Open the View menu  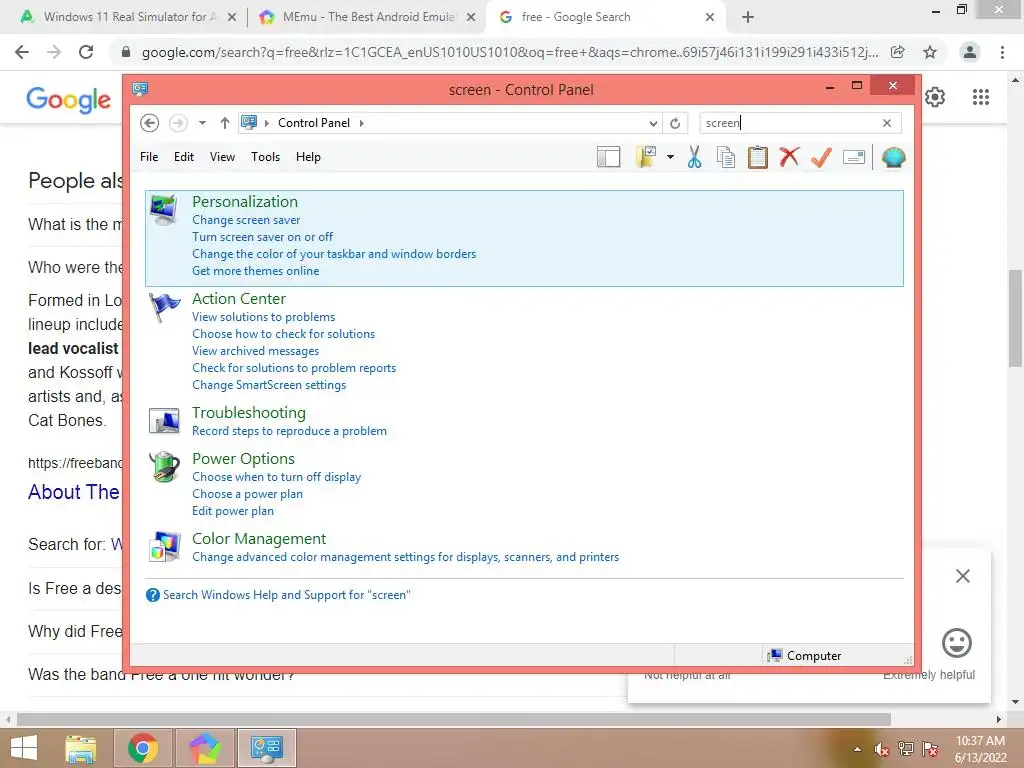pyautogui.click(x=222, y=157)
